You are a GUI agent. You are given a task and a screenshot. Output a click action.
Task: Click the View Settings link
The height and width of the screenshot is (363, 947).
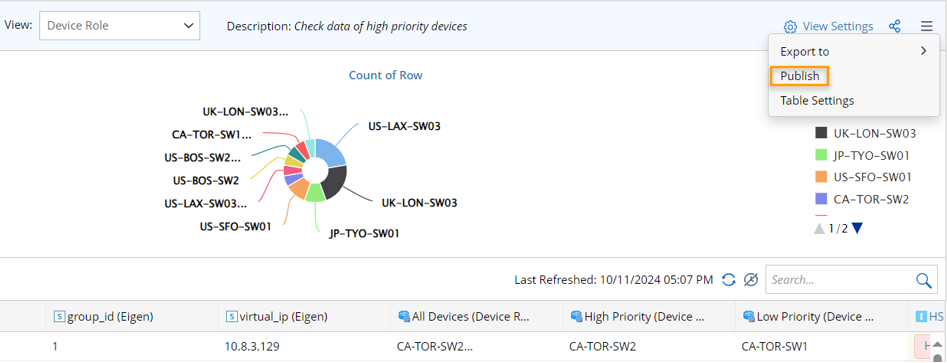pyautogui.click(x=837, y=27)
